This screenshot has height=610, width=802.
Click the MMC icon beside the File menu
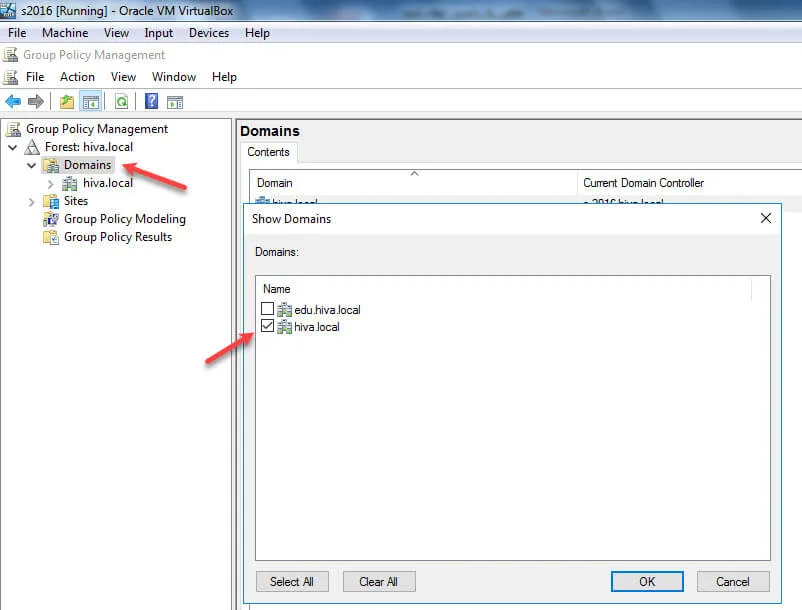point(11,77)
